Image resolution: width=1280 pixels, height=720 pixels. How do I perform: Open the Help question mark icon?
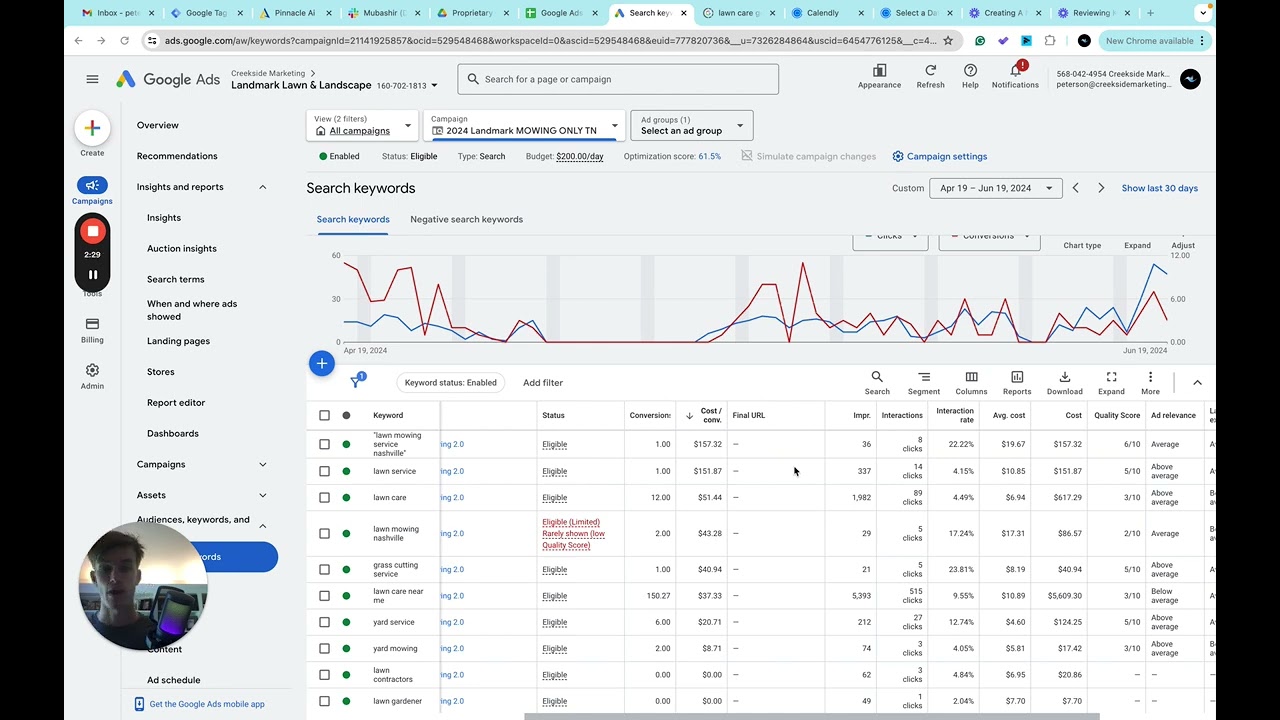[x=970, y=71]
